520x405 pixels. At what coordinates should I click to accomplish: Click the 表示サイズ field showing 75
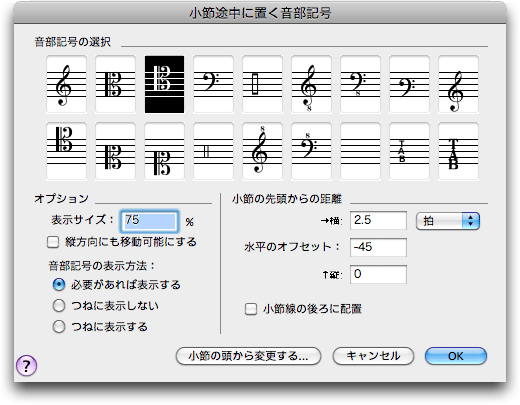pos(150,221)
